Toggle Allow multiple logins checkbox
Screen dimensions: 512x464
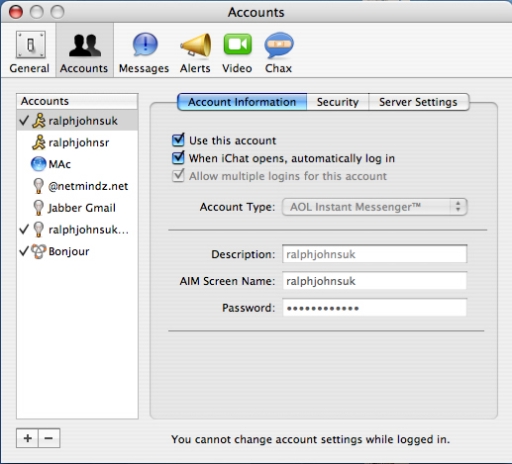178,175
